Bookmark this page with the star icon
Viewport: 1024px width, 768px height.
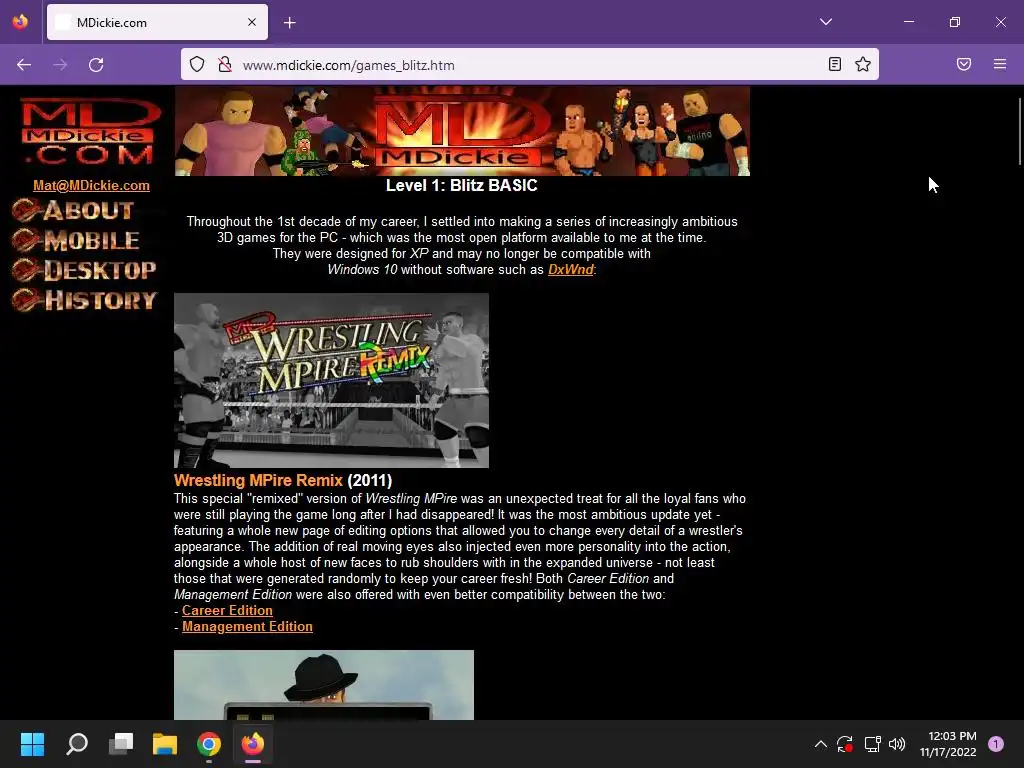click(x=863, y=64)
